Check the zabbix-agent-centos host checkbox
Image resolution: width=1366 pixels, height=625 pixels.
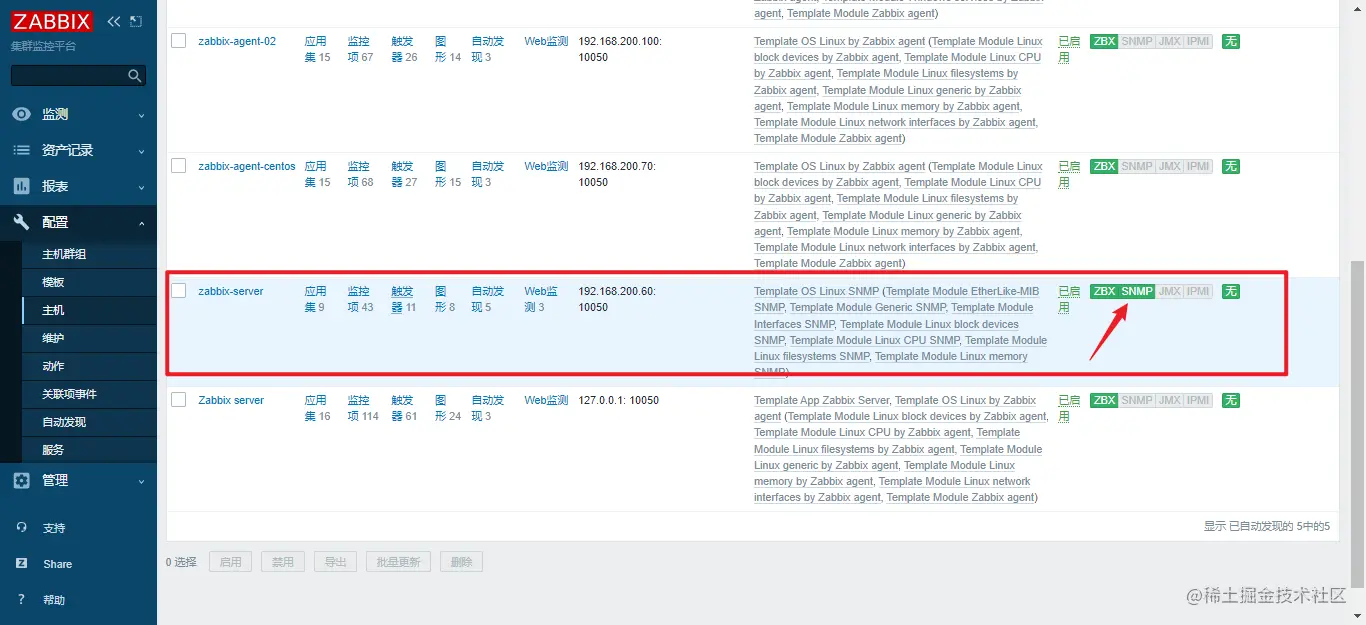[178, 166]
